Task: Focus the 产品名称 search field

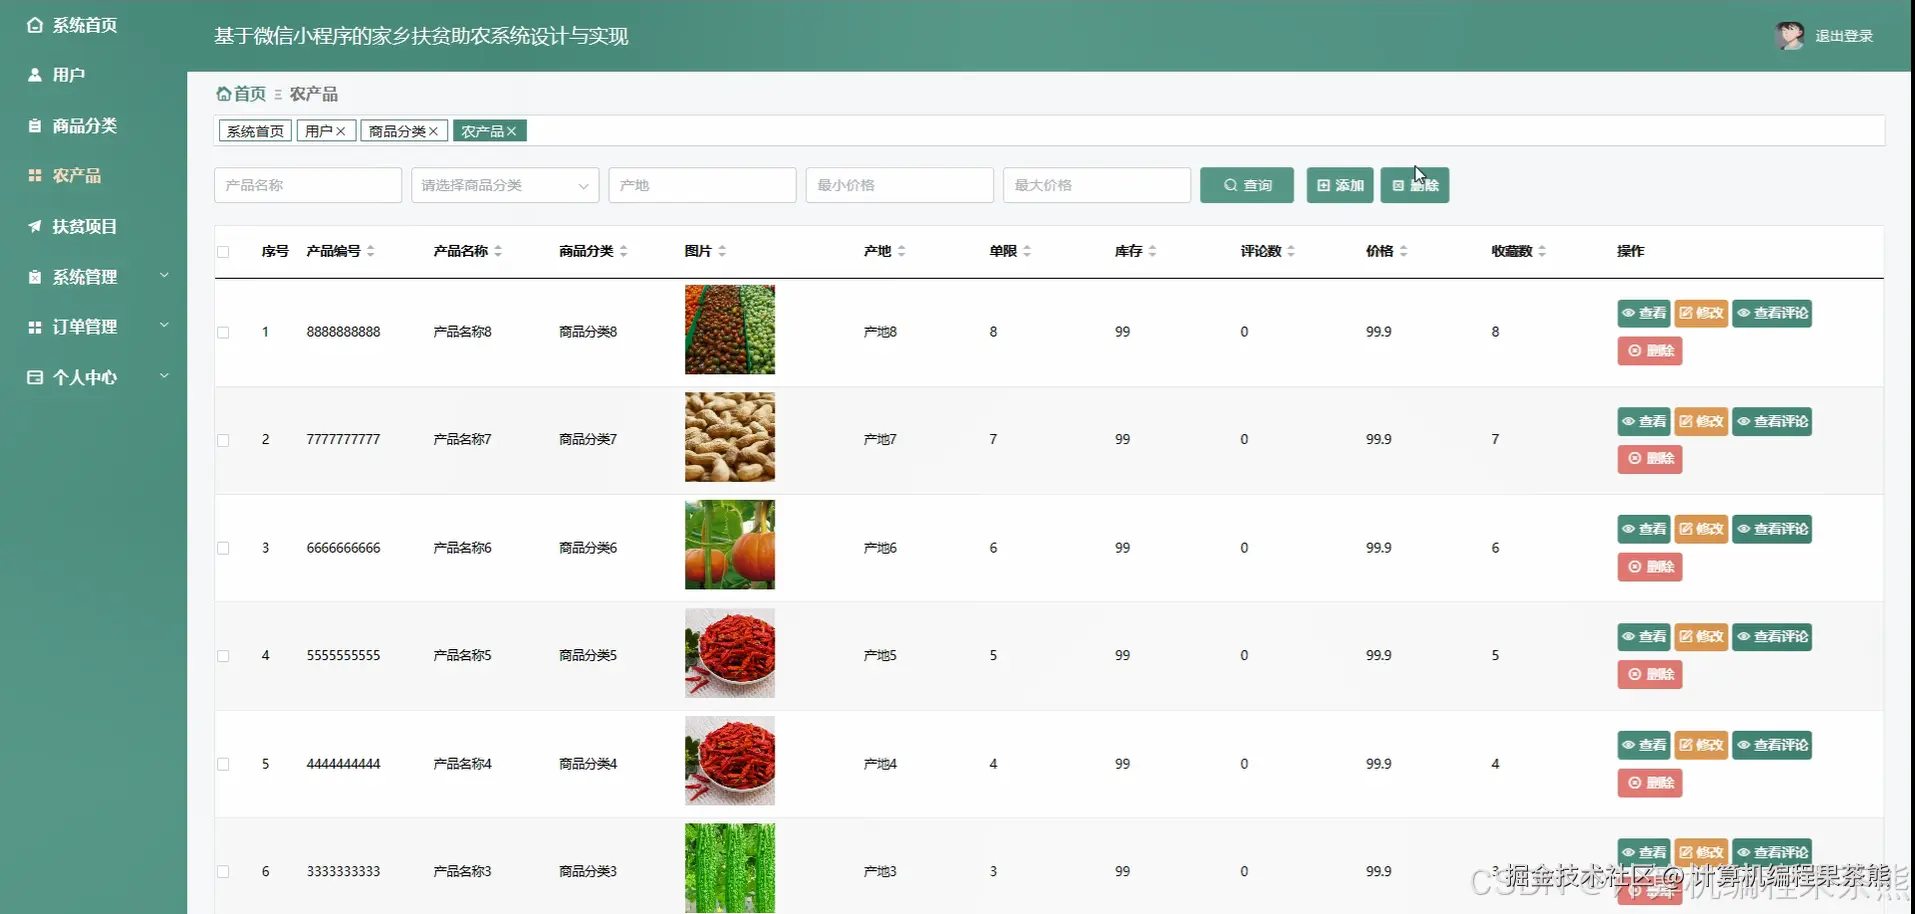Action: pyautogui.click(x=308, y=185)
